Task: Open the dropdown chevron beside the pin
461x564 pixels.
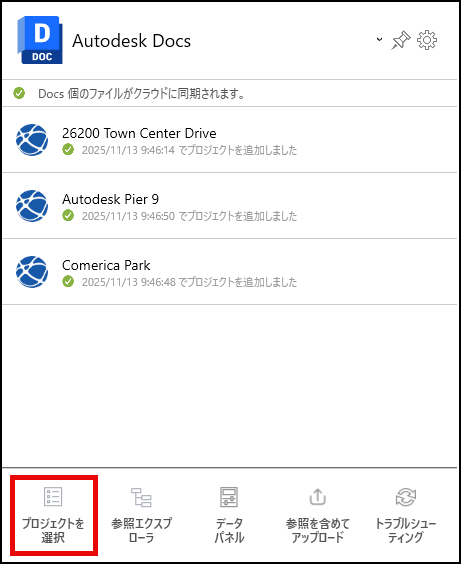Action: [x=379, y=39]
